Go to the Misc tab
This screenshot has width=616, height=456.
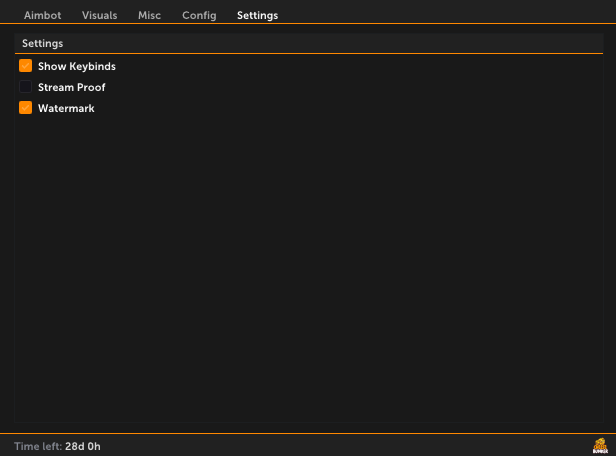point(149,15)
